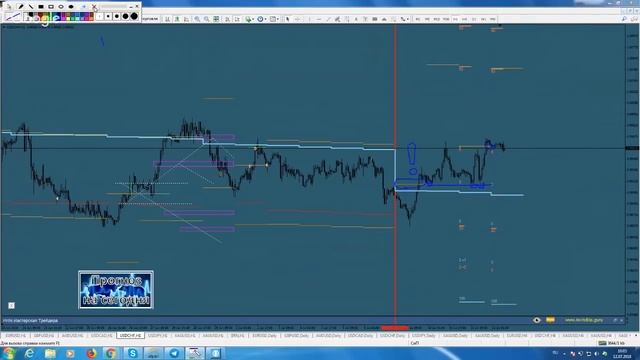Select the cursor pointer tool

[288, 19]
